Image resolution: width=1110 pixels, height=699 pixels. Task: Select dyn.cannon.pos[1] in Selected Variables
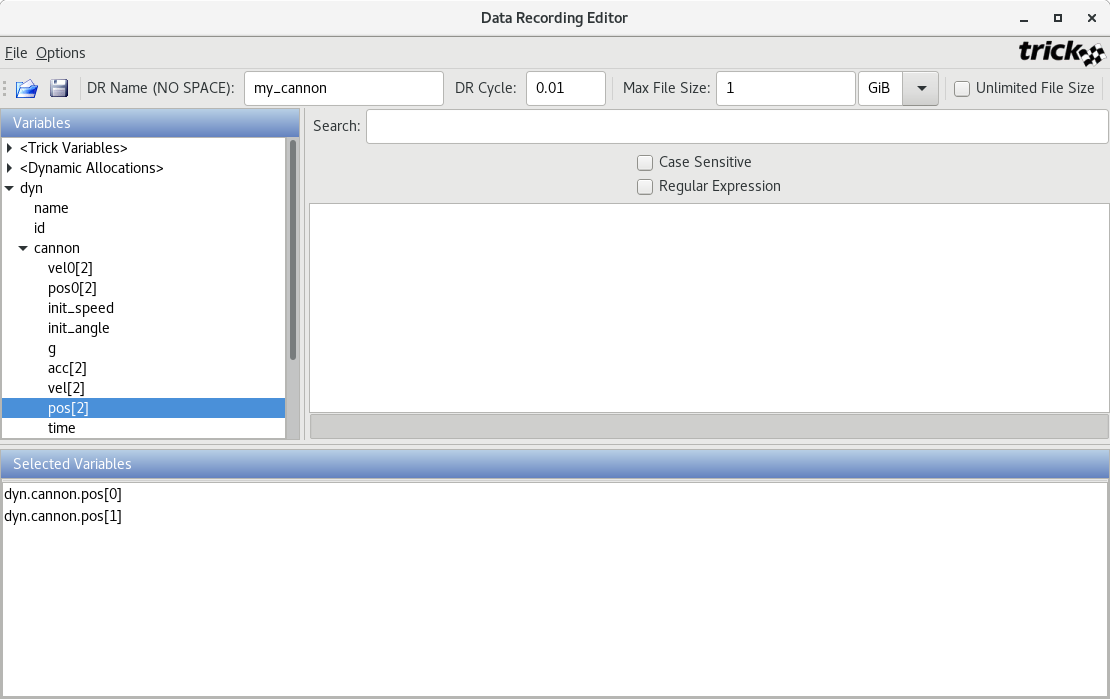pyautogui.click(x=63, y=516)
